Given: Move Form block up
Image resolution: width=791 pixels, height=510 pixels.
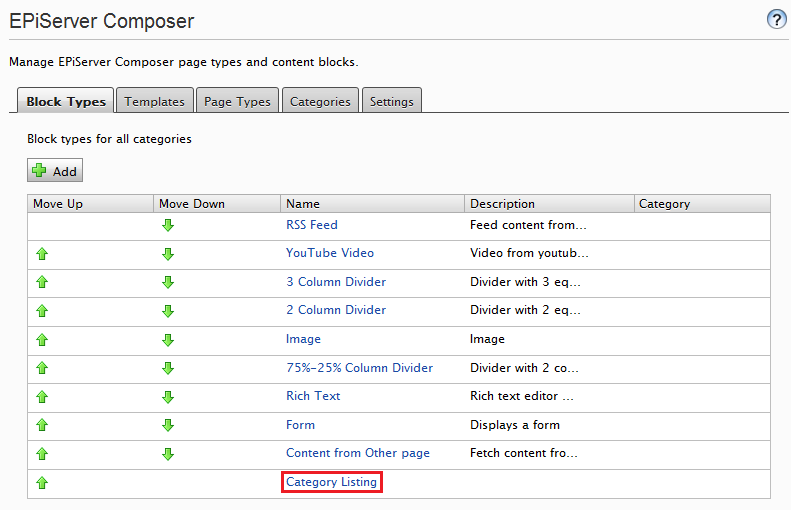Looking at the screenshot, I should click(x=42, y=425).
